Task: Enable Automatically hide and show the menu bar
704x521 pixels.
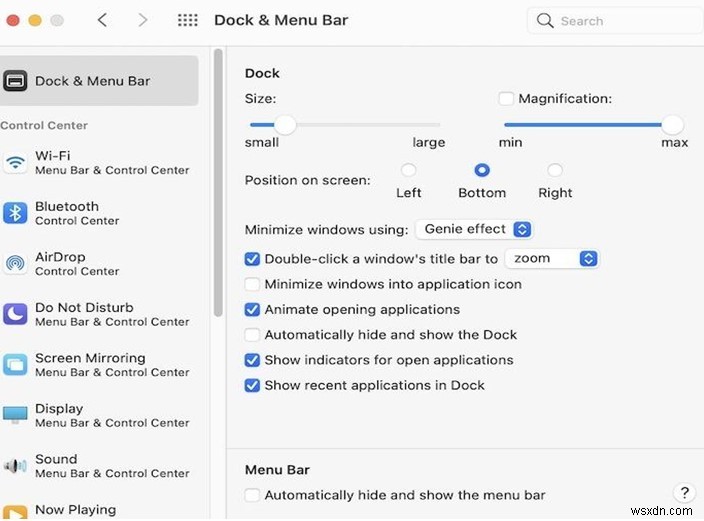Action: pyautogui.click(x=252, y=495)
